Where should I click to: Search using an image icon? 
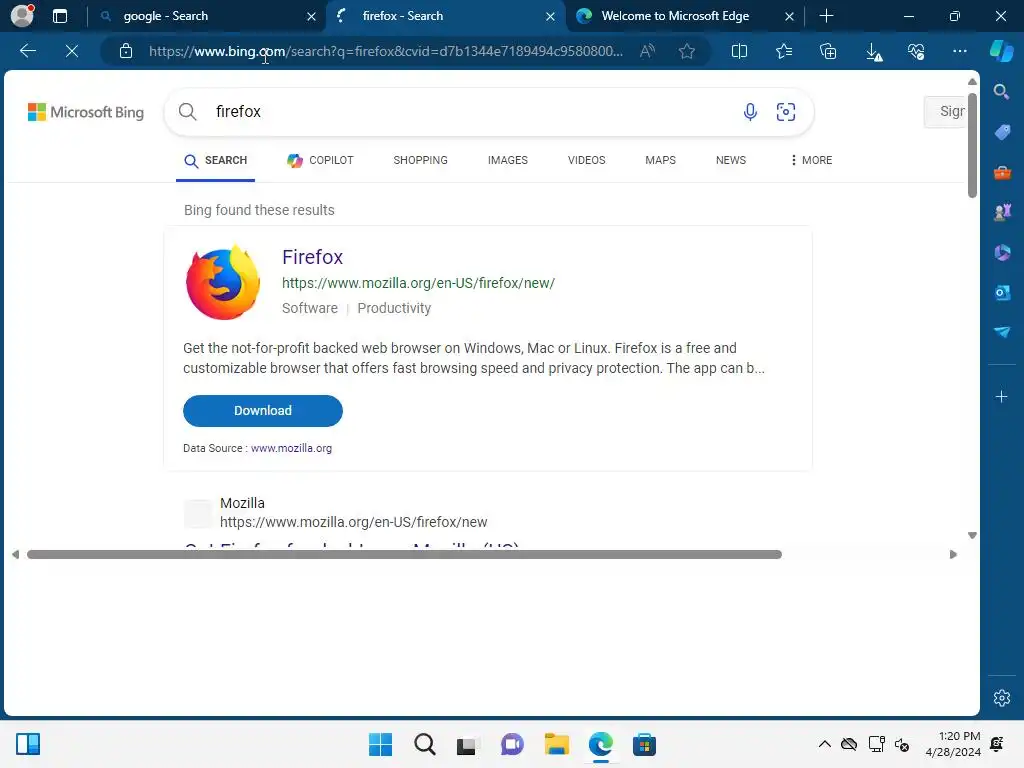786,112
